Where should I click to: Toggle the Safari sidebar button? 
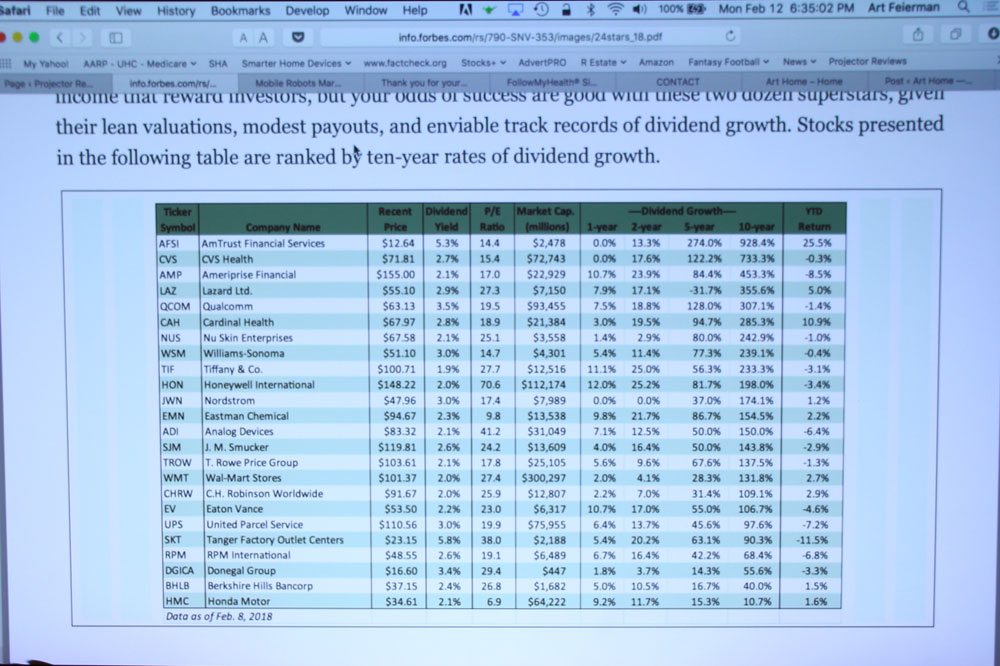tap(116, 38)
